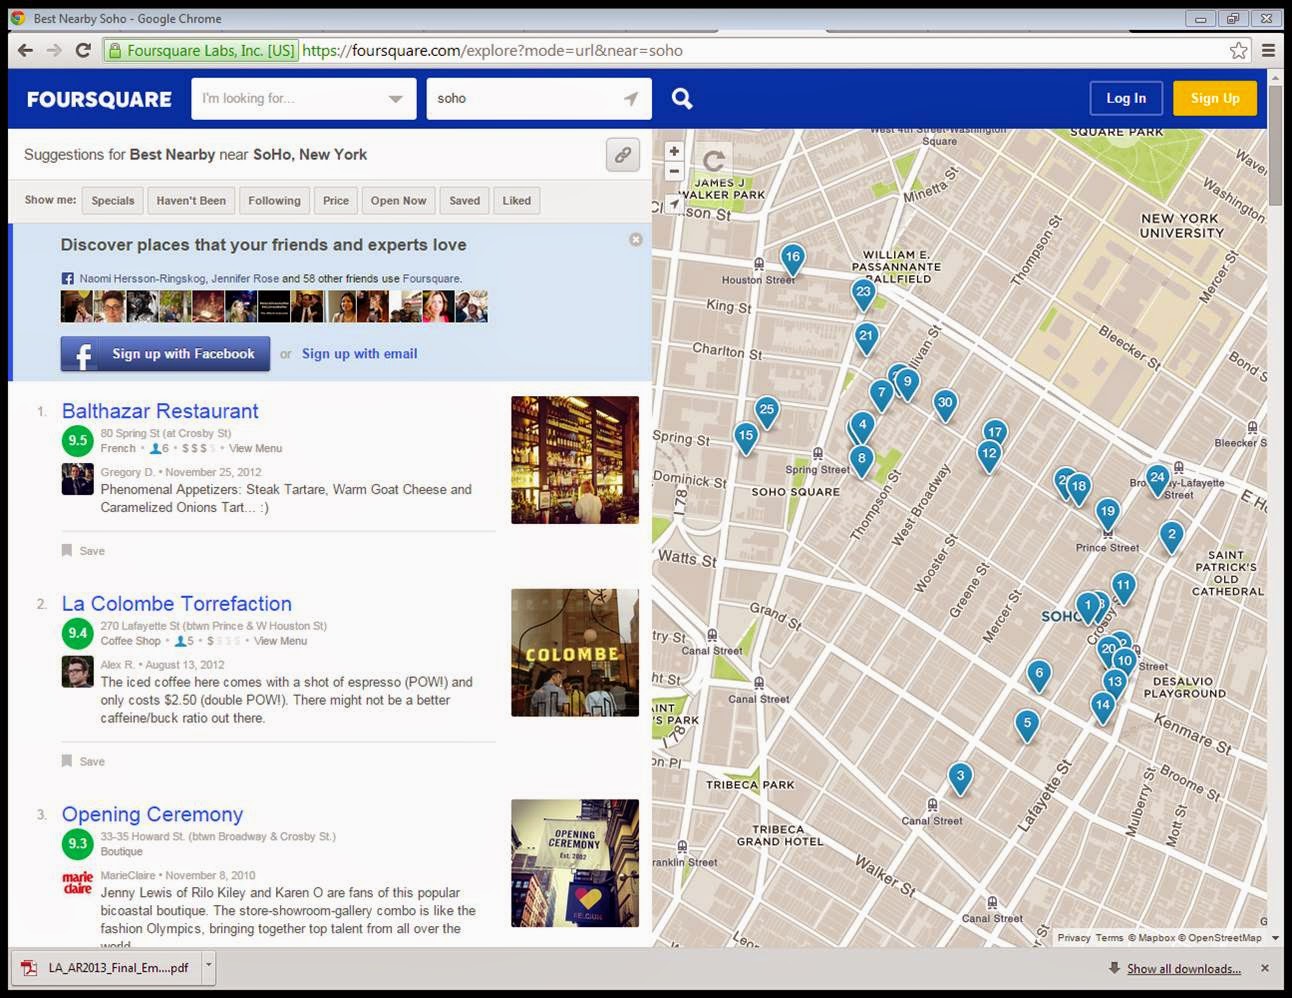
Task: Click map pin number 16
Action: click(792, 260)
